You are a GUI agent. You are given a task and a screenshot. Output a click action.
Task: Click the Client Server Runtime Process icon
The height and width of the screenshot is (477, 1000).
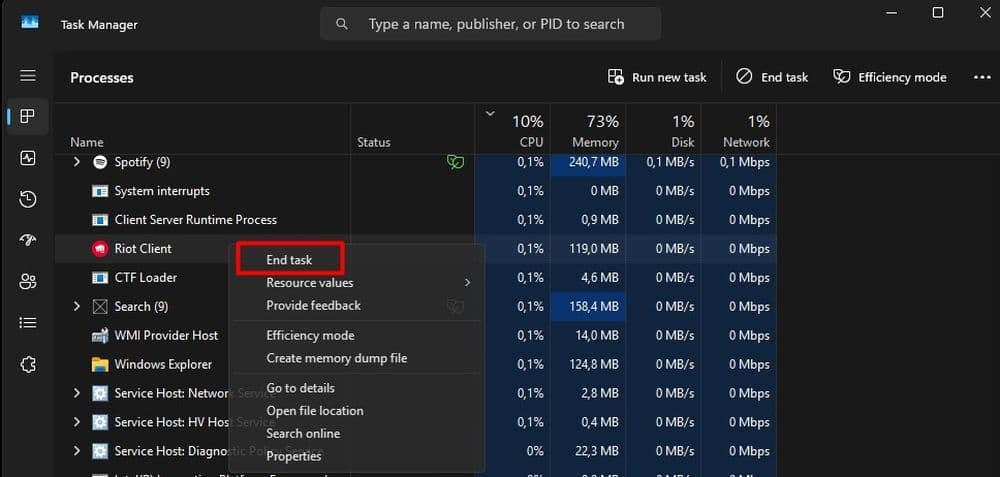tap(99, 220)
